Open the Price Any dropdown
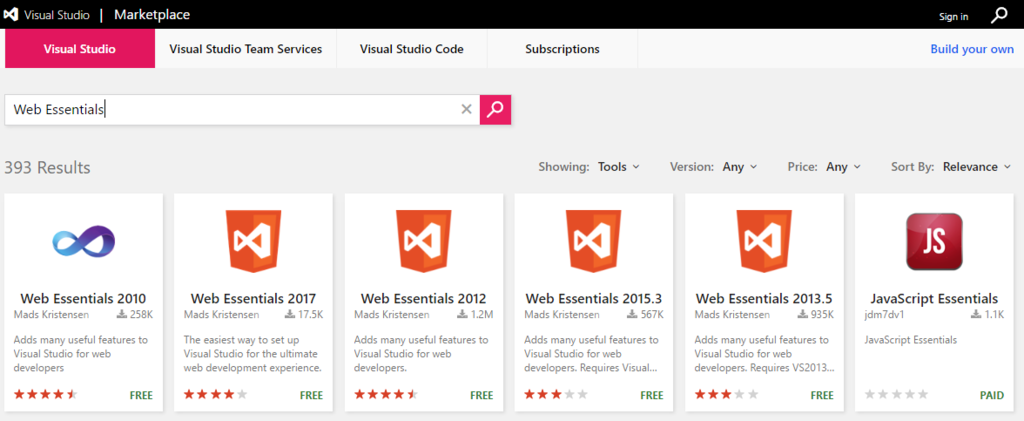The height and width of the screenshot is (421, 1024). click(843, 167)
